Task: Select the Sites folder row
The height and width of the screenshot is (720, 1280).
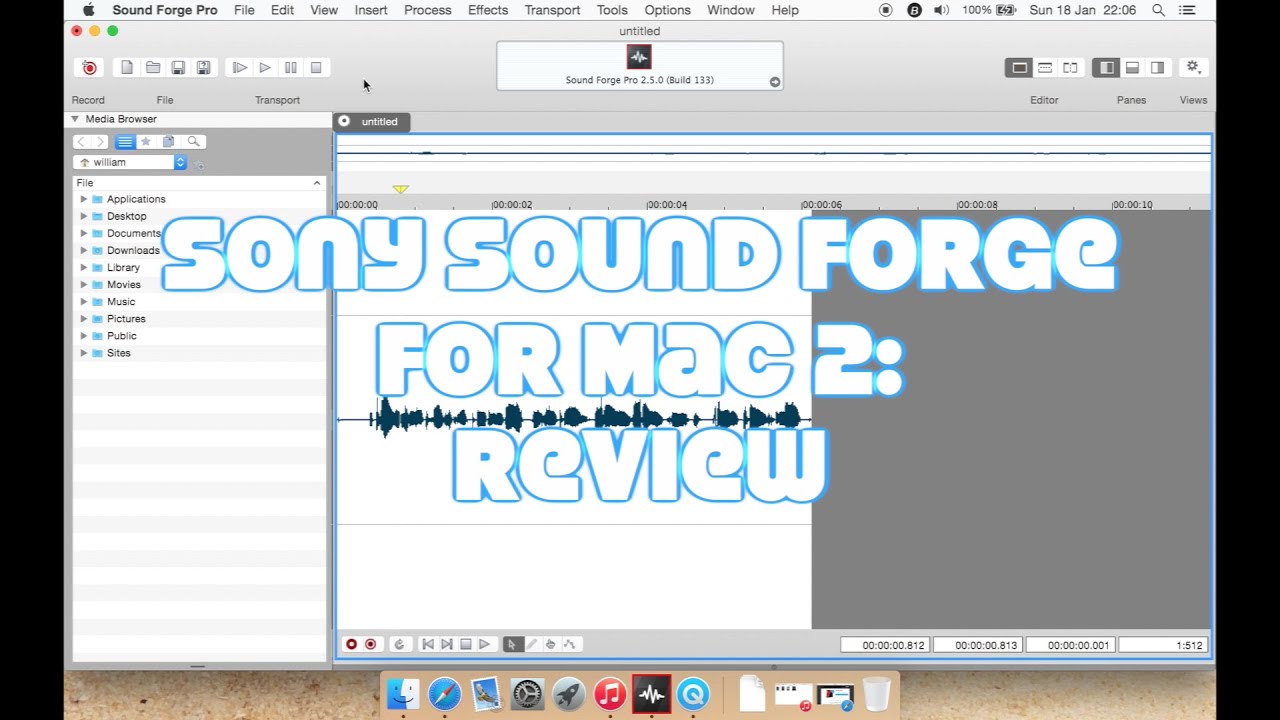Action: [199, 353]
